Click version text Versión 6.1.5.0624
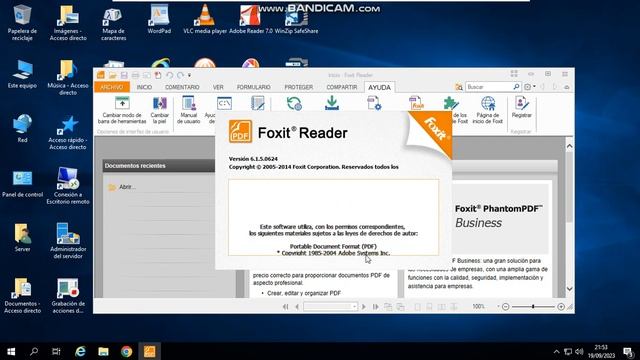The height and width of the screenshot is (360, 640). [253, 159]
